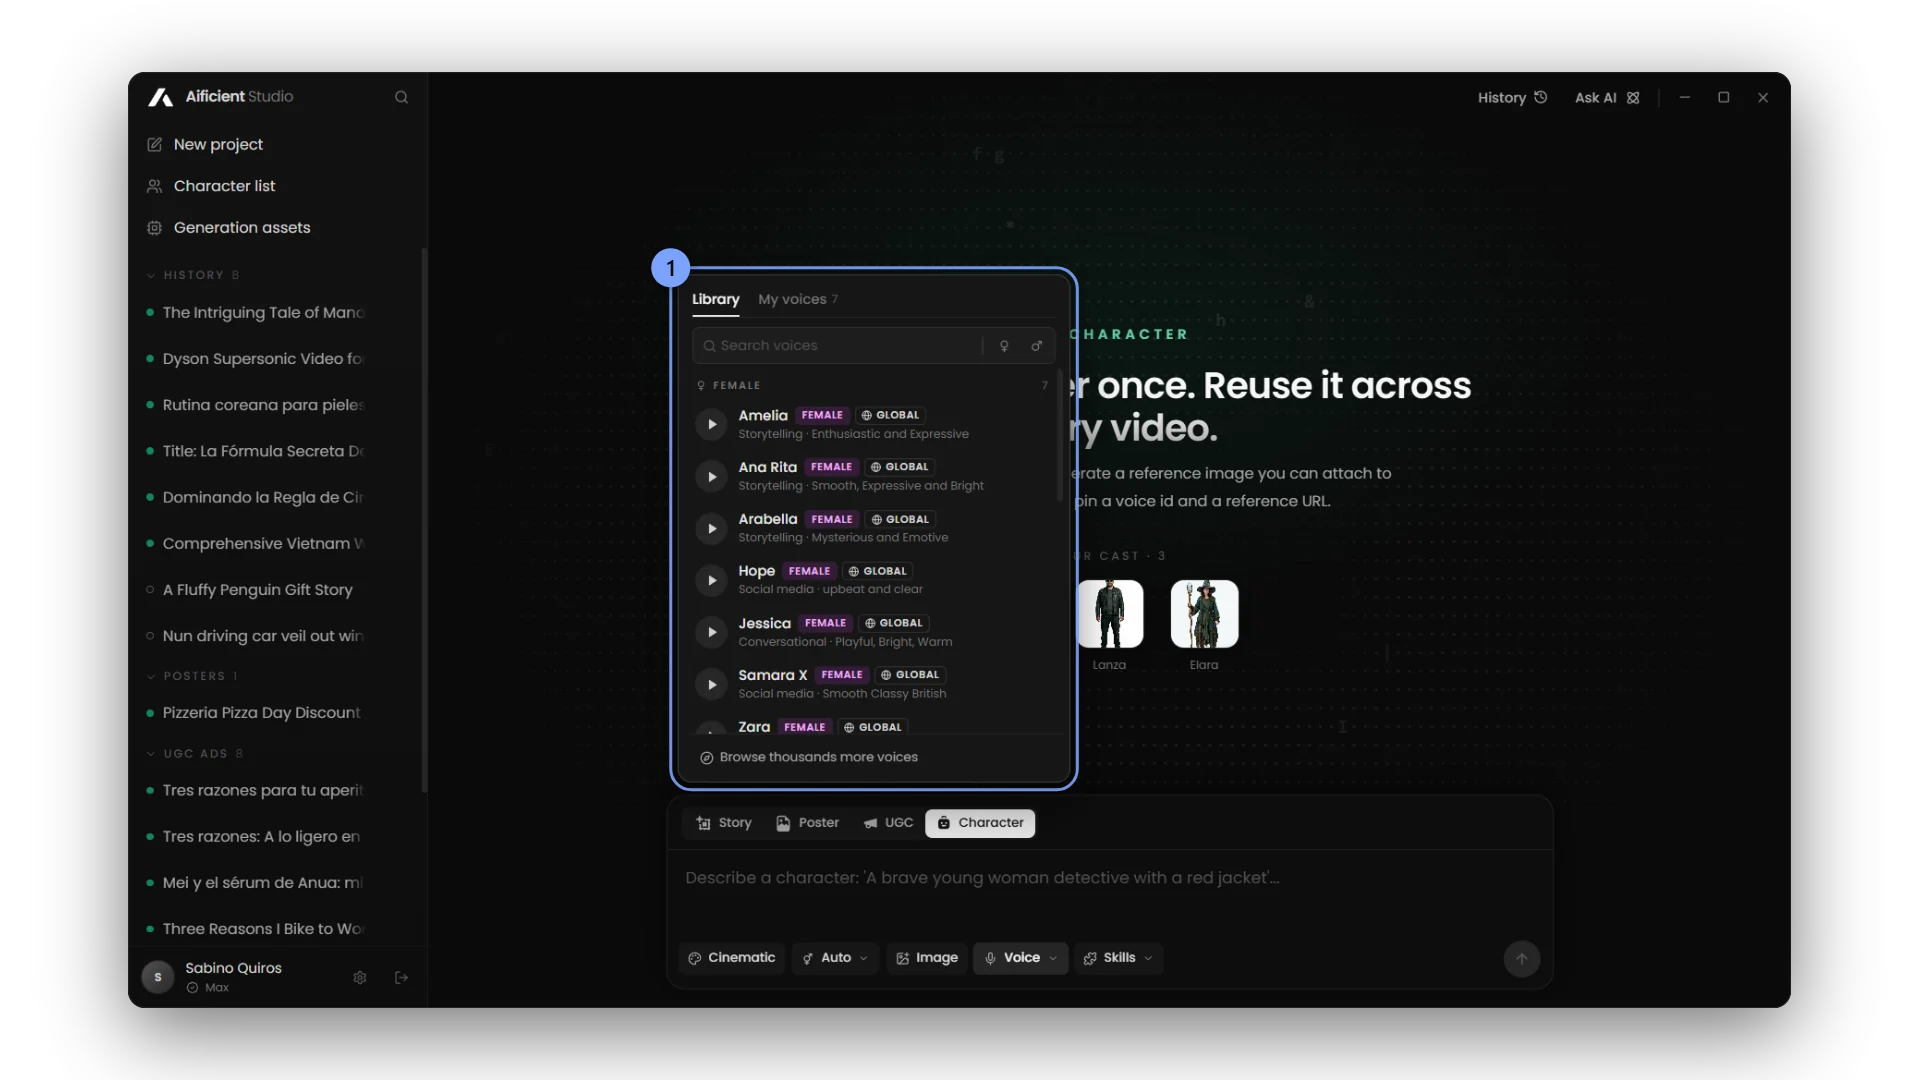Open Dominando la Regla project

[x=256, y=497]
